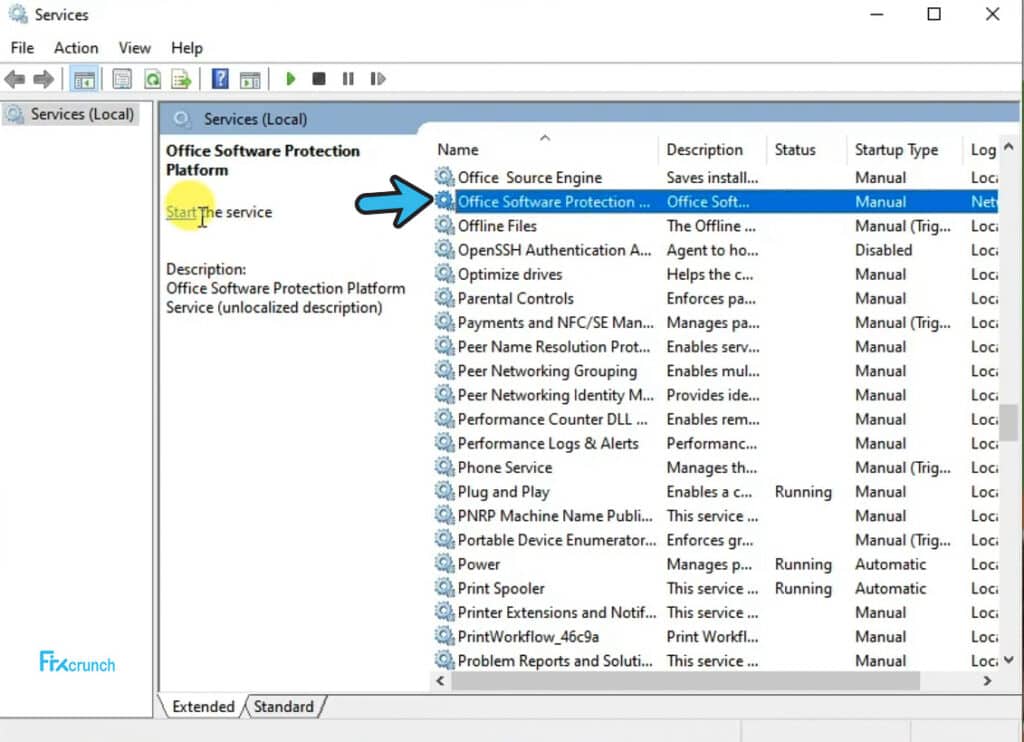
Task: Toggle the Show/Hide Console Tree icon
Action: (x=84, y=80)
